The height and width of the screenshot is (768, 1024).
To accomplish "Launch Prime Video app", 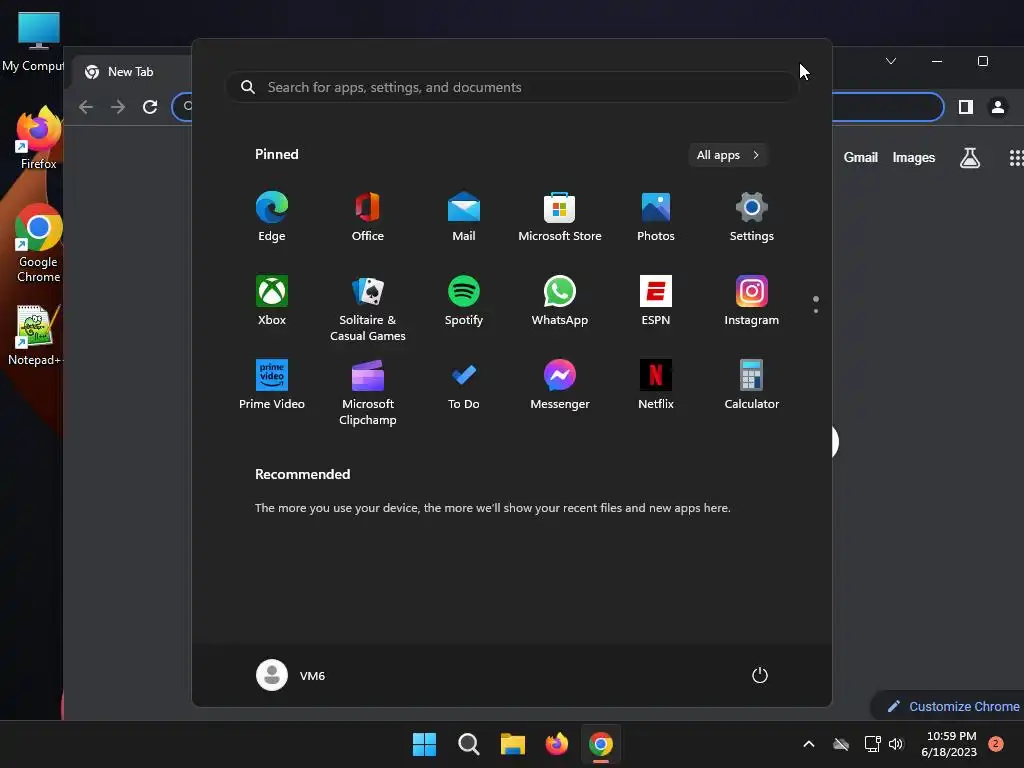I will click(x=272, y=385).
